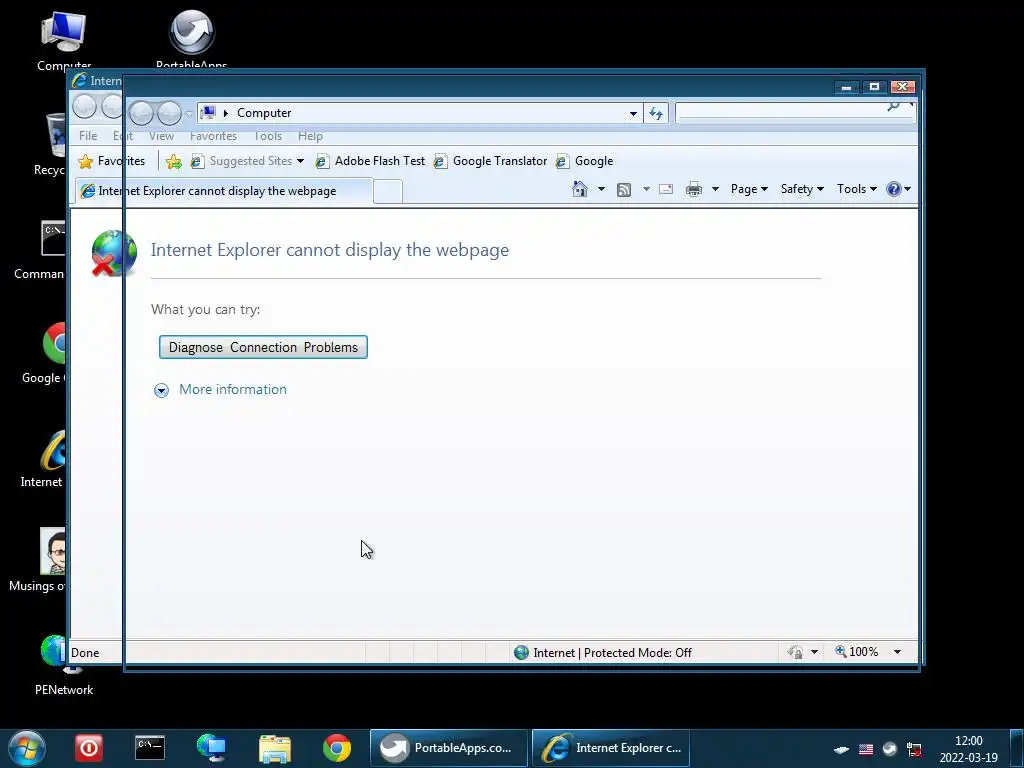Click the red power icon in taskbar
The height and width of the screenshot is (768, 1024).
point(89,748)
